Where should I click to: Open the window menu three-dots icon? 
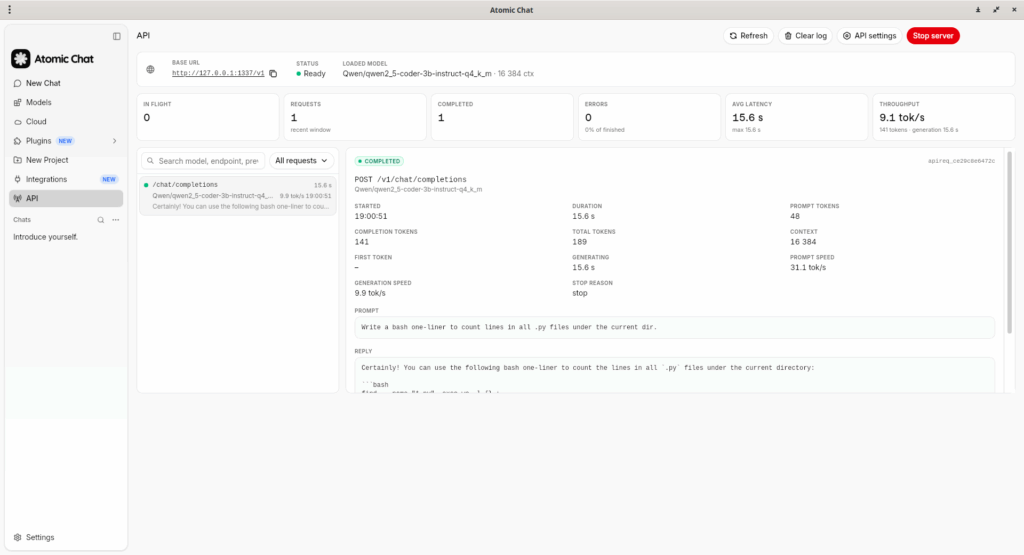click(9, 10)
